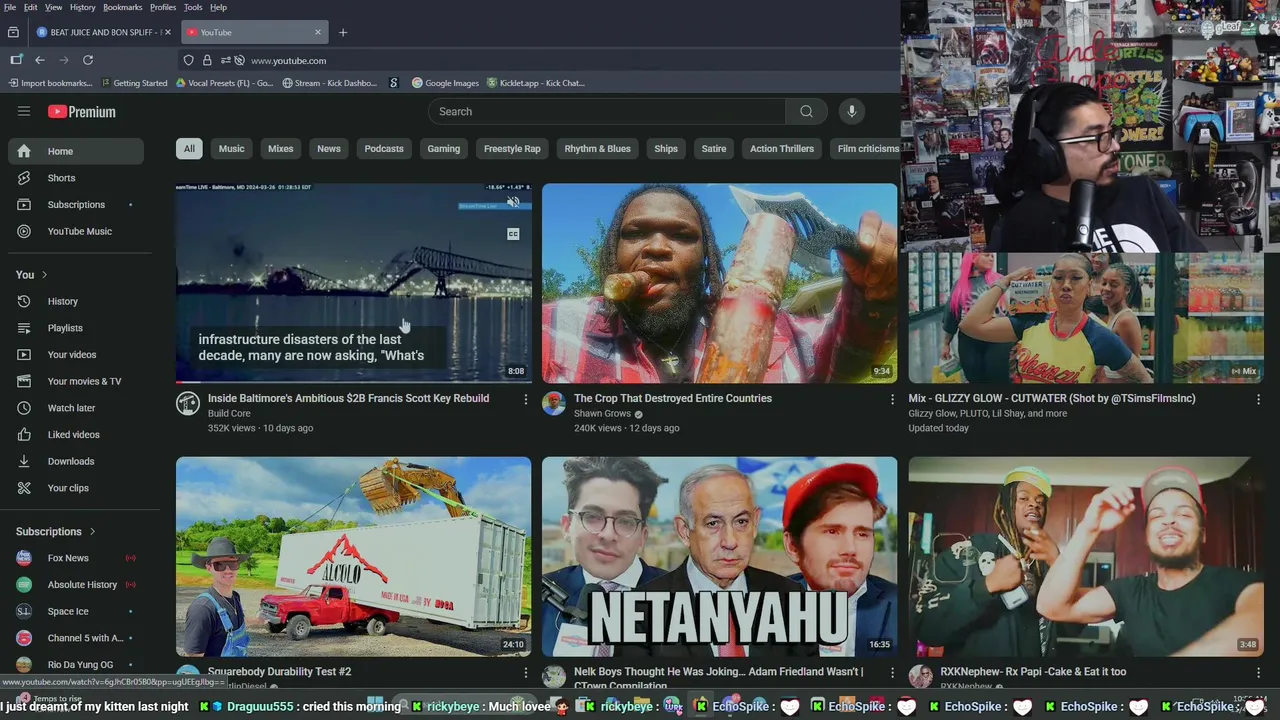The width and height of the screenshot is (1280, 720).
Task: Open a new browser tab
Action: coord(343,32)
